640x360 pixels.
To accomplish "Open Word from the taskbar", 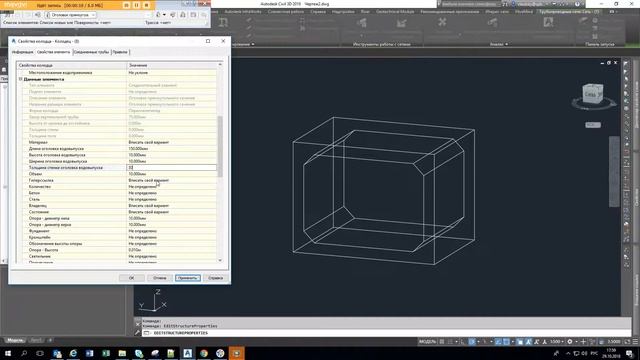I will click(90, 353).
